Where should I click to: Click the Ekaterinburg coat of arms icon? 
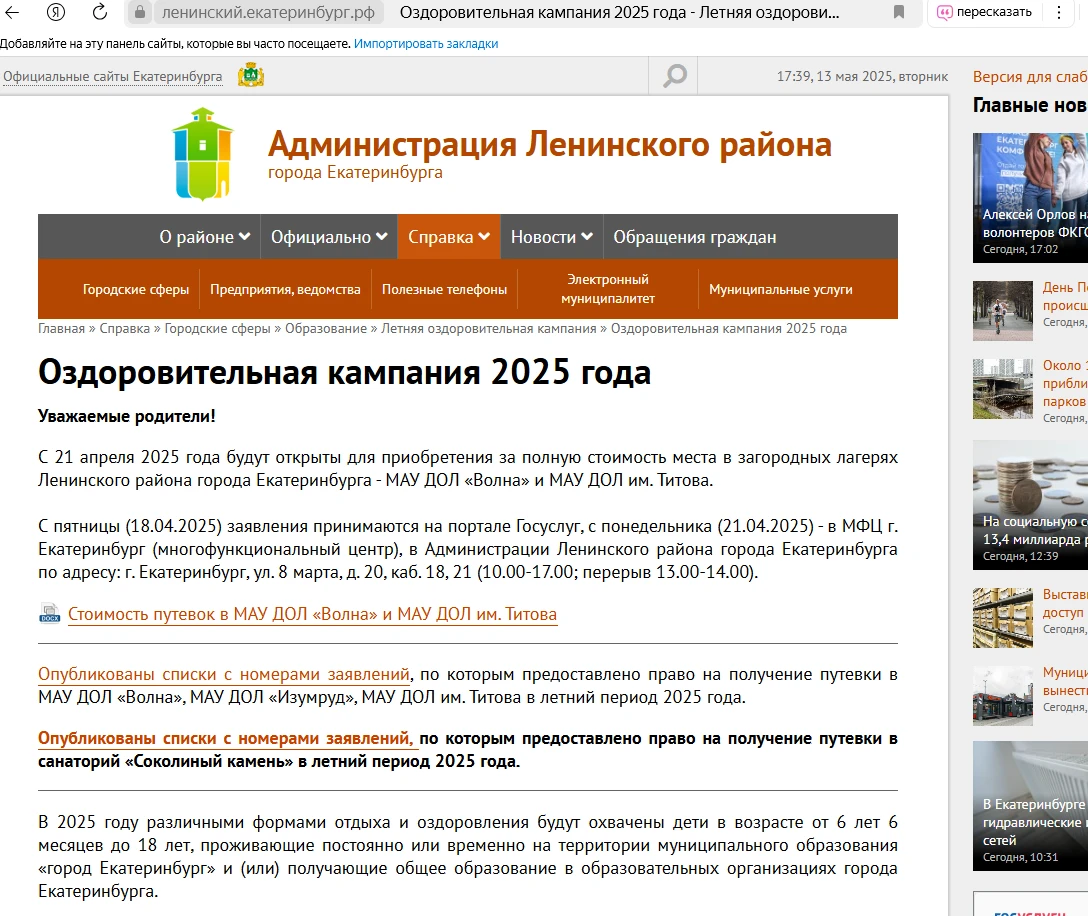251,76
